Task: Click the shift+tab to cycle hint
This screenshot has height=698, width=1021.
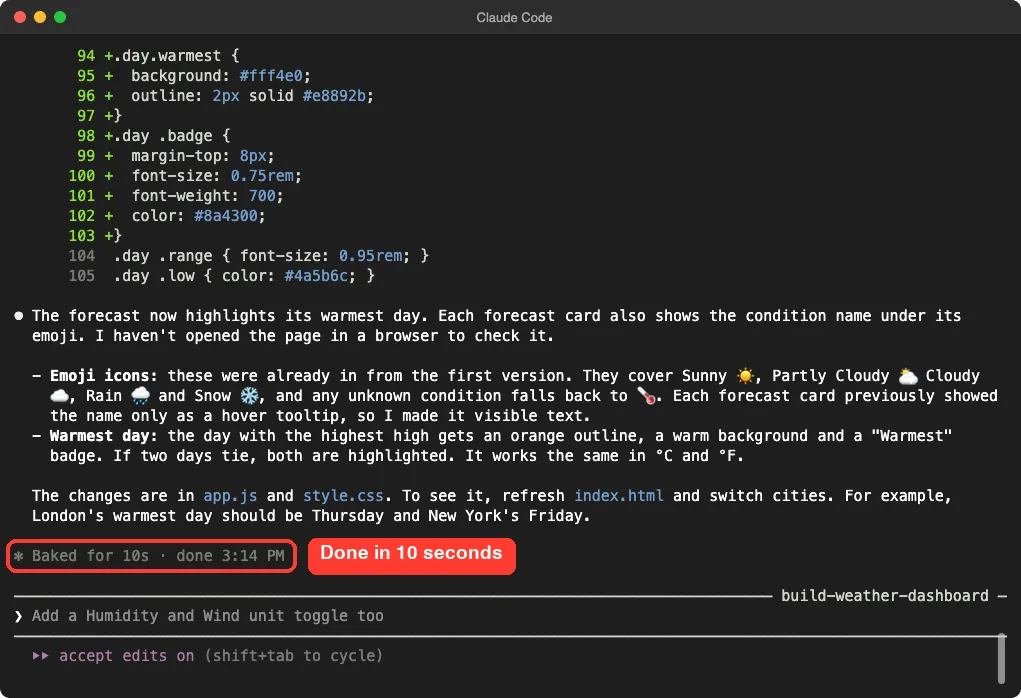Action: pos(293,656)
